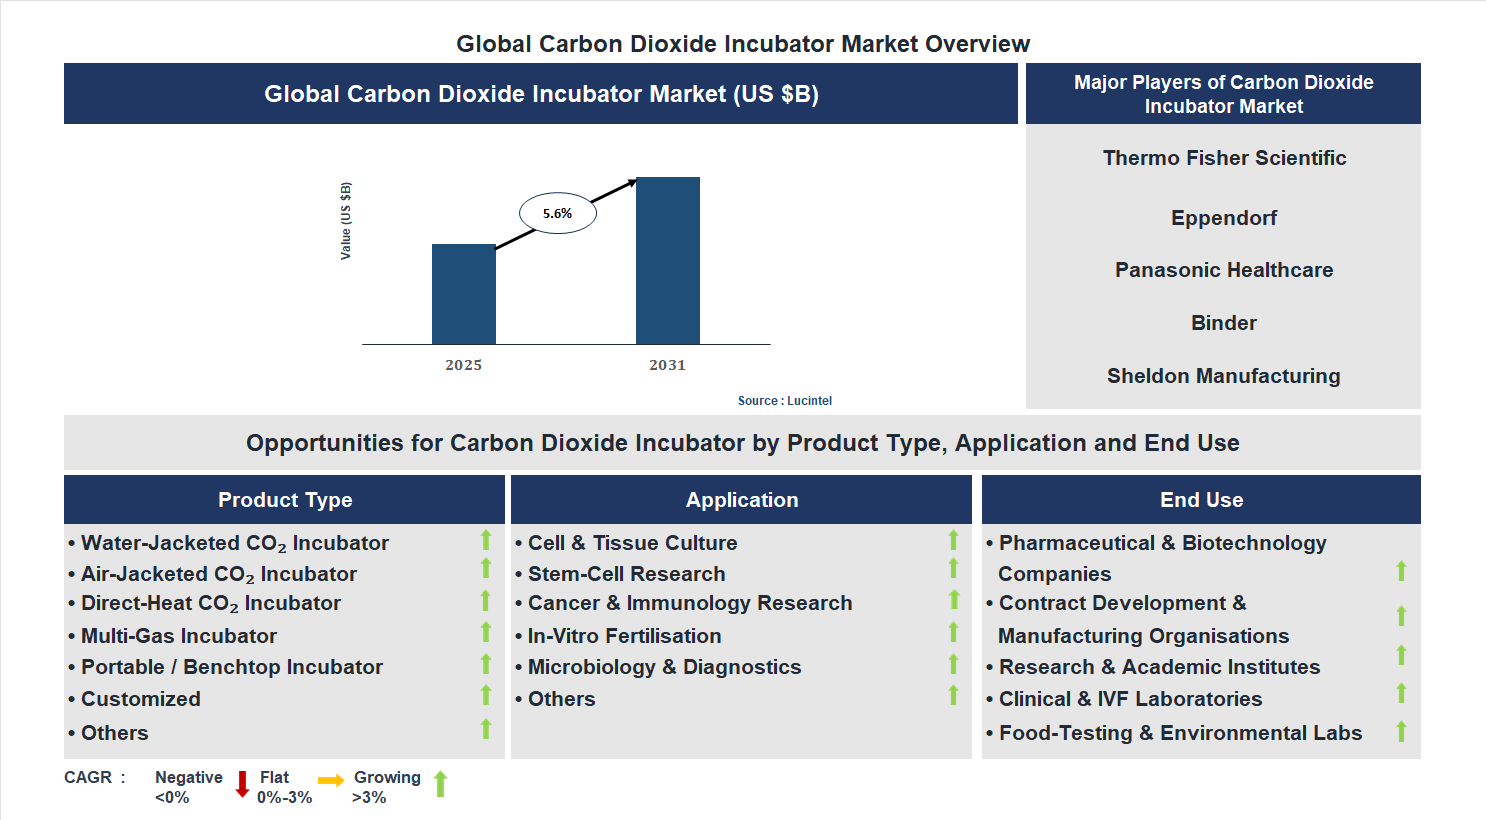Click the green growth arrow beside Water-Jacketed CO2 Incubator
The height and width of the screenshot is (820, 1486).
pos(485,542)
